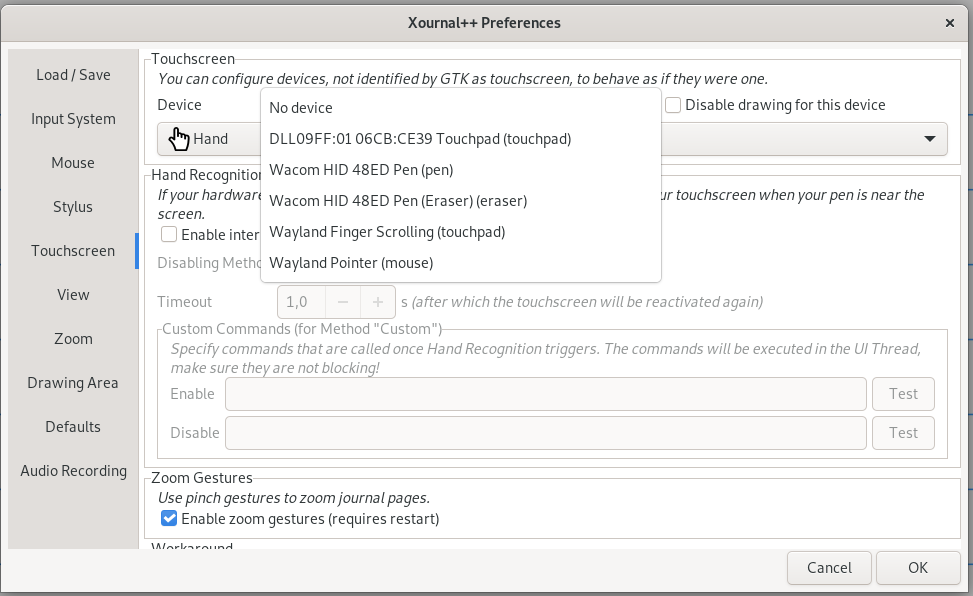Select the Mouse category in the sidebar
Screen dimensions: 973x596
tap(73, 163)
